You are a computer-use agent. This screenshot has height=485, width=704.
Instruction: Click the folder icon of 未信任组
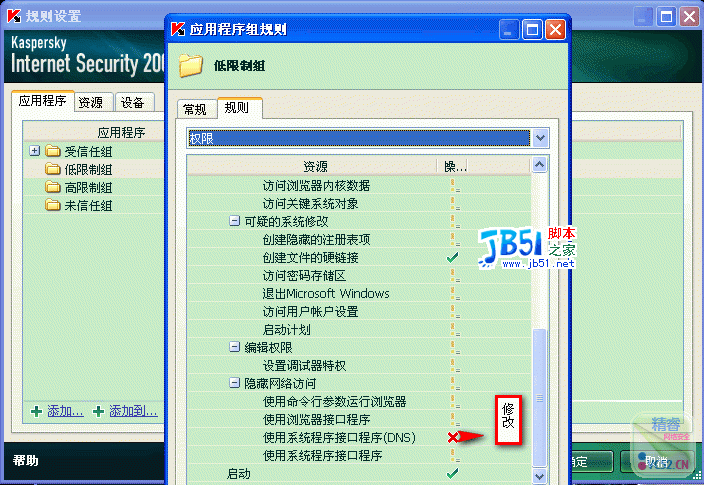(53, 205)
